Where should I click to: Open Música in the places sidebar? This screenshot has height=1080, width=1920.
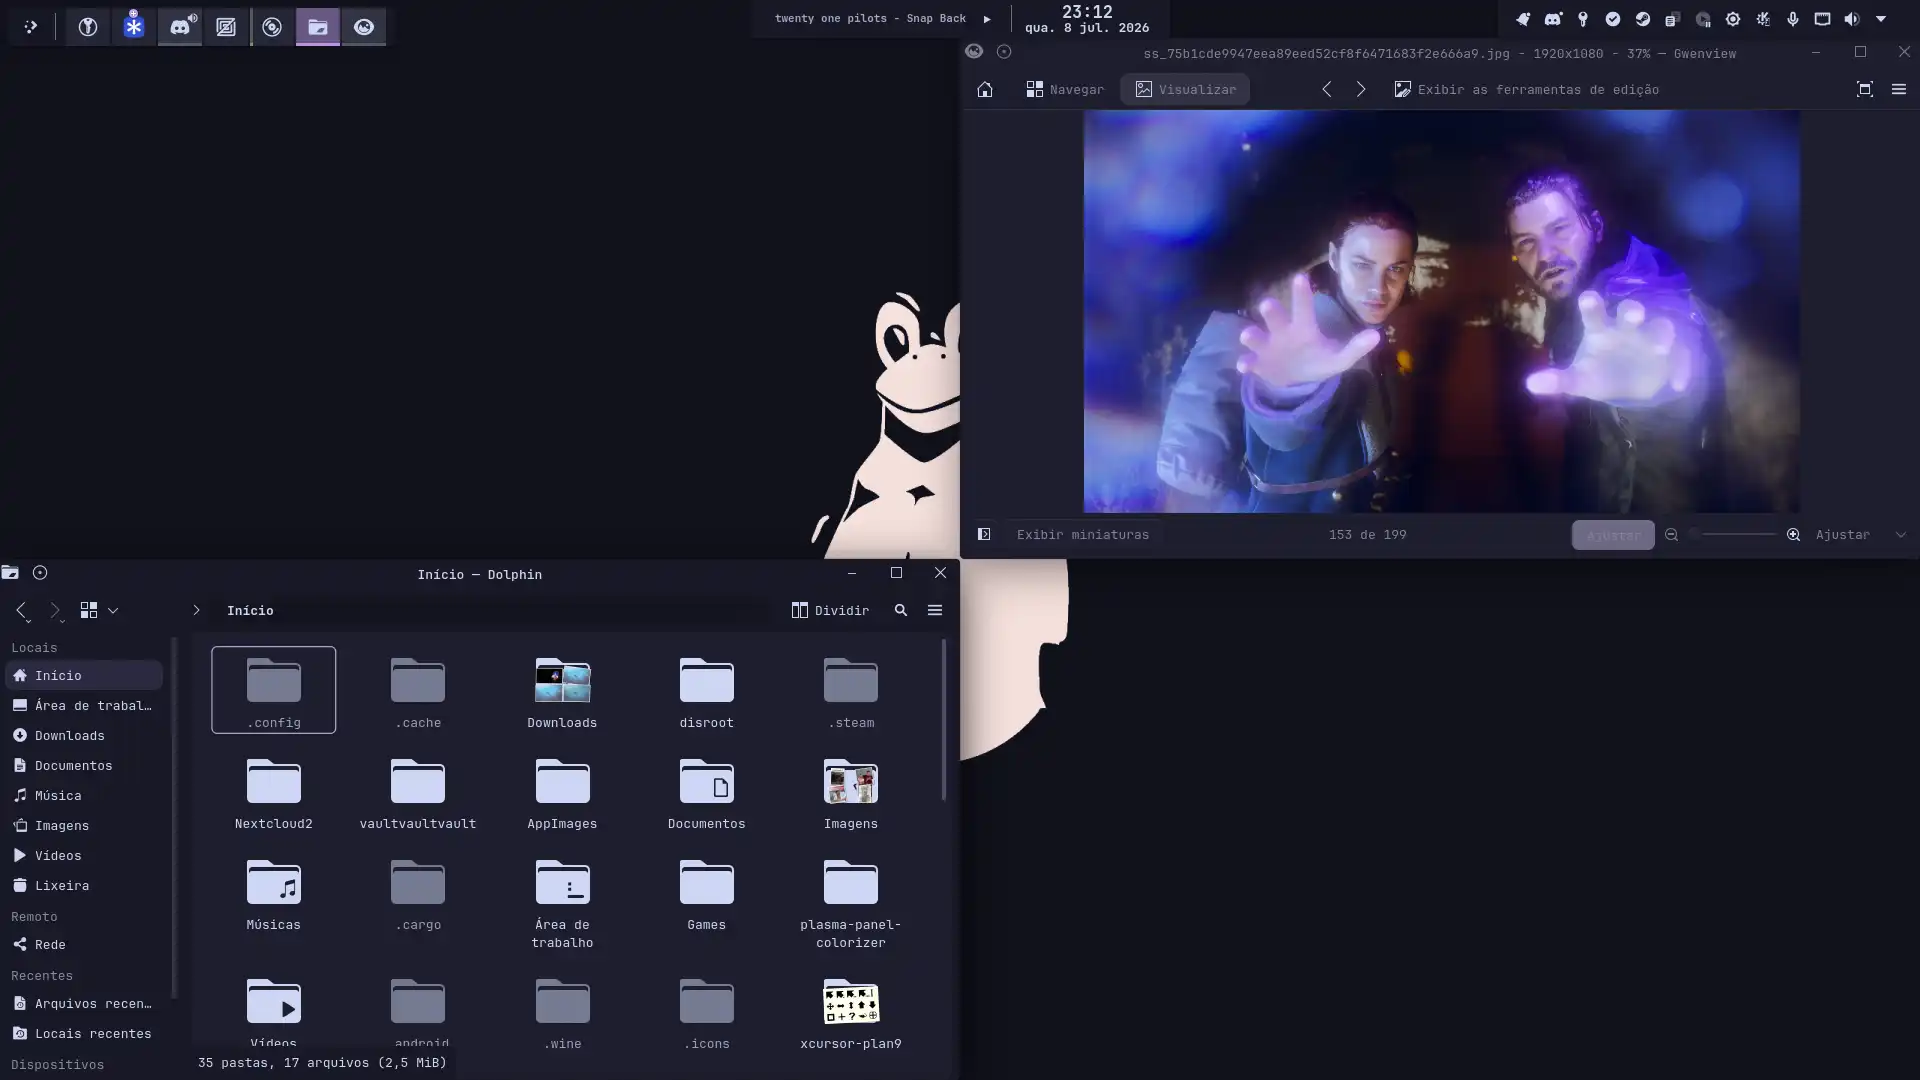(84, 795)
